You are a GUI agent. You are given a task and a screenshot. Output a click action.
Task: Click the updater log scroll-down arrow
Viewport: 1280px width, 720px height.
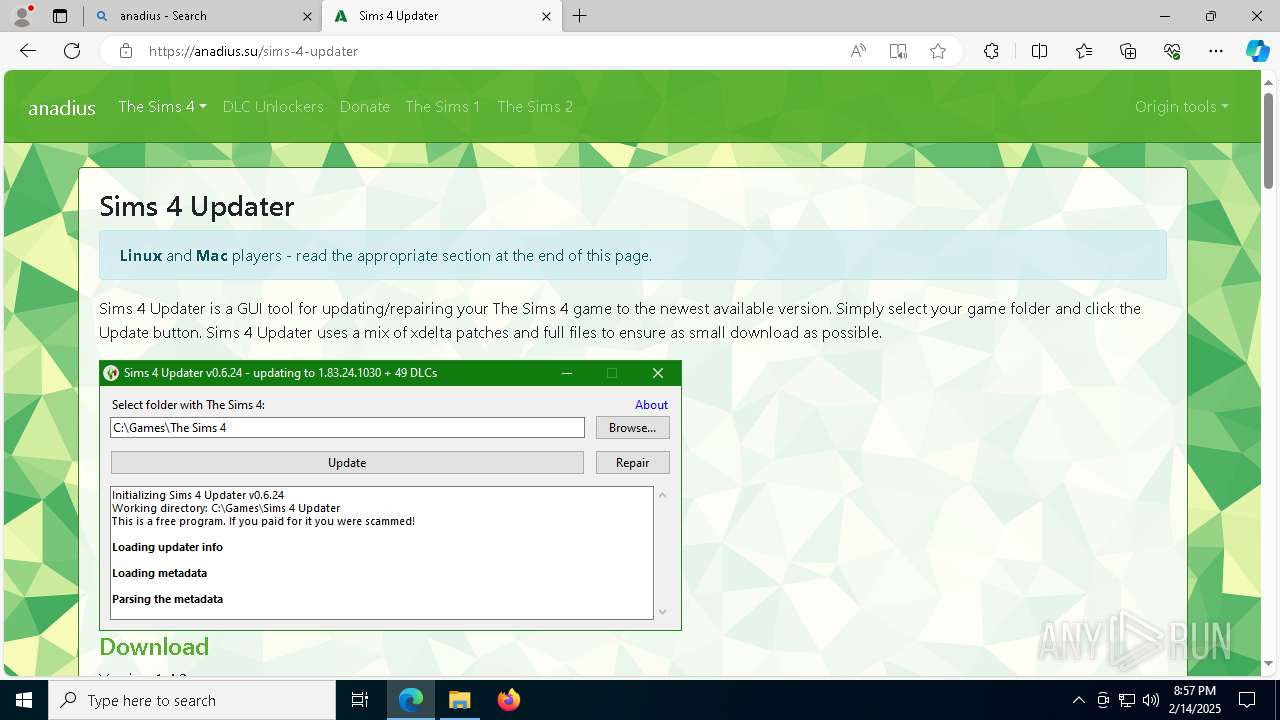(x=662, y=611)
